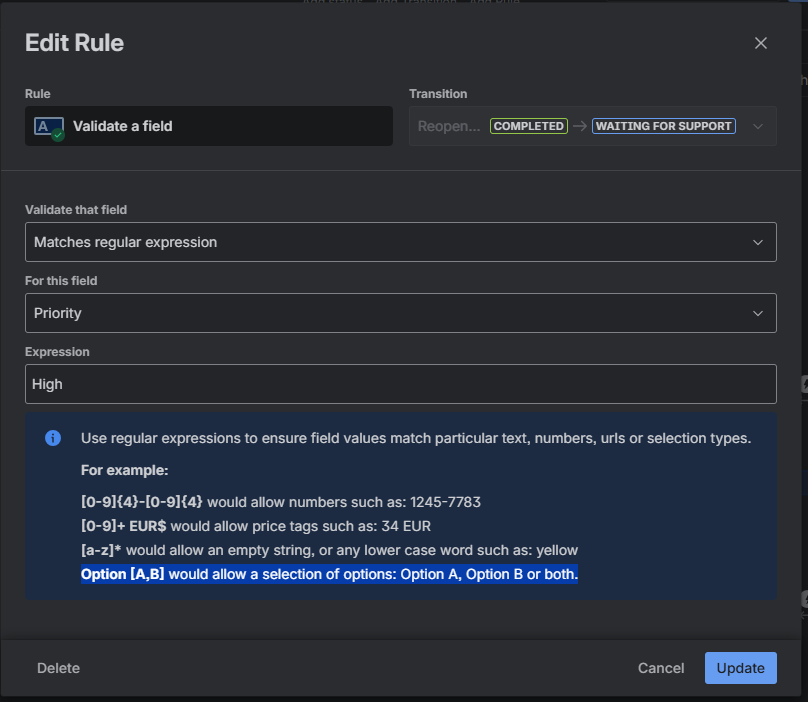Click the blue info icon

(x=53, y=438)
